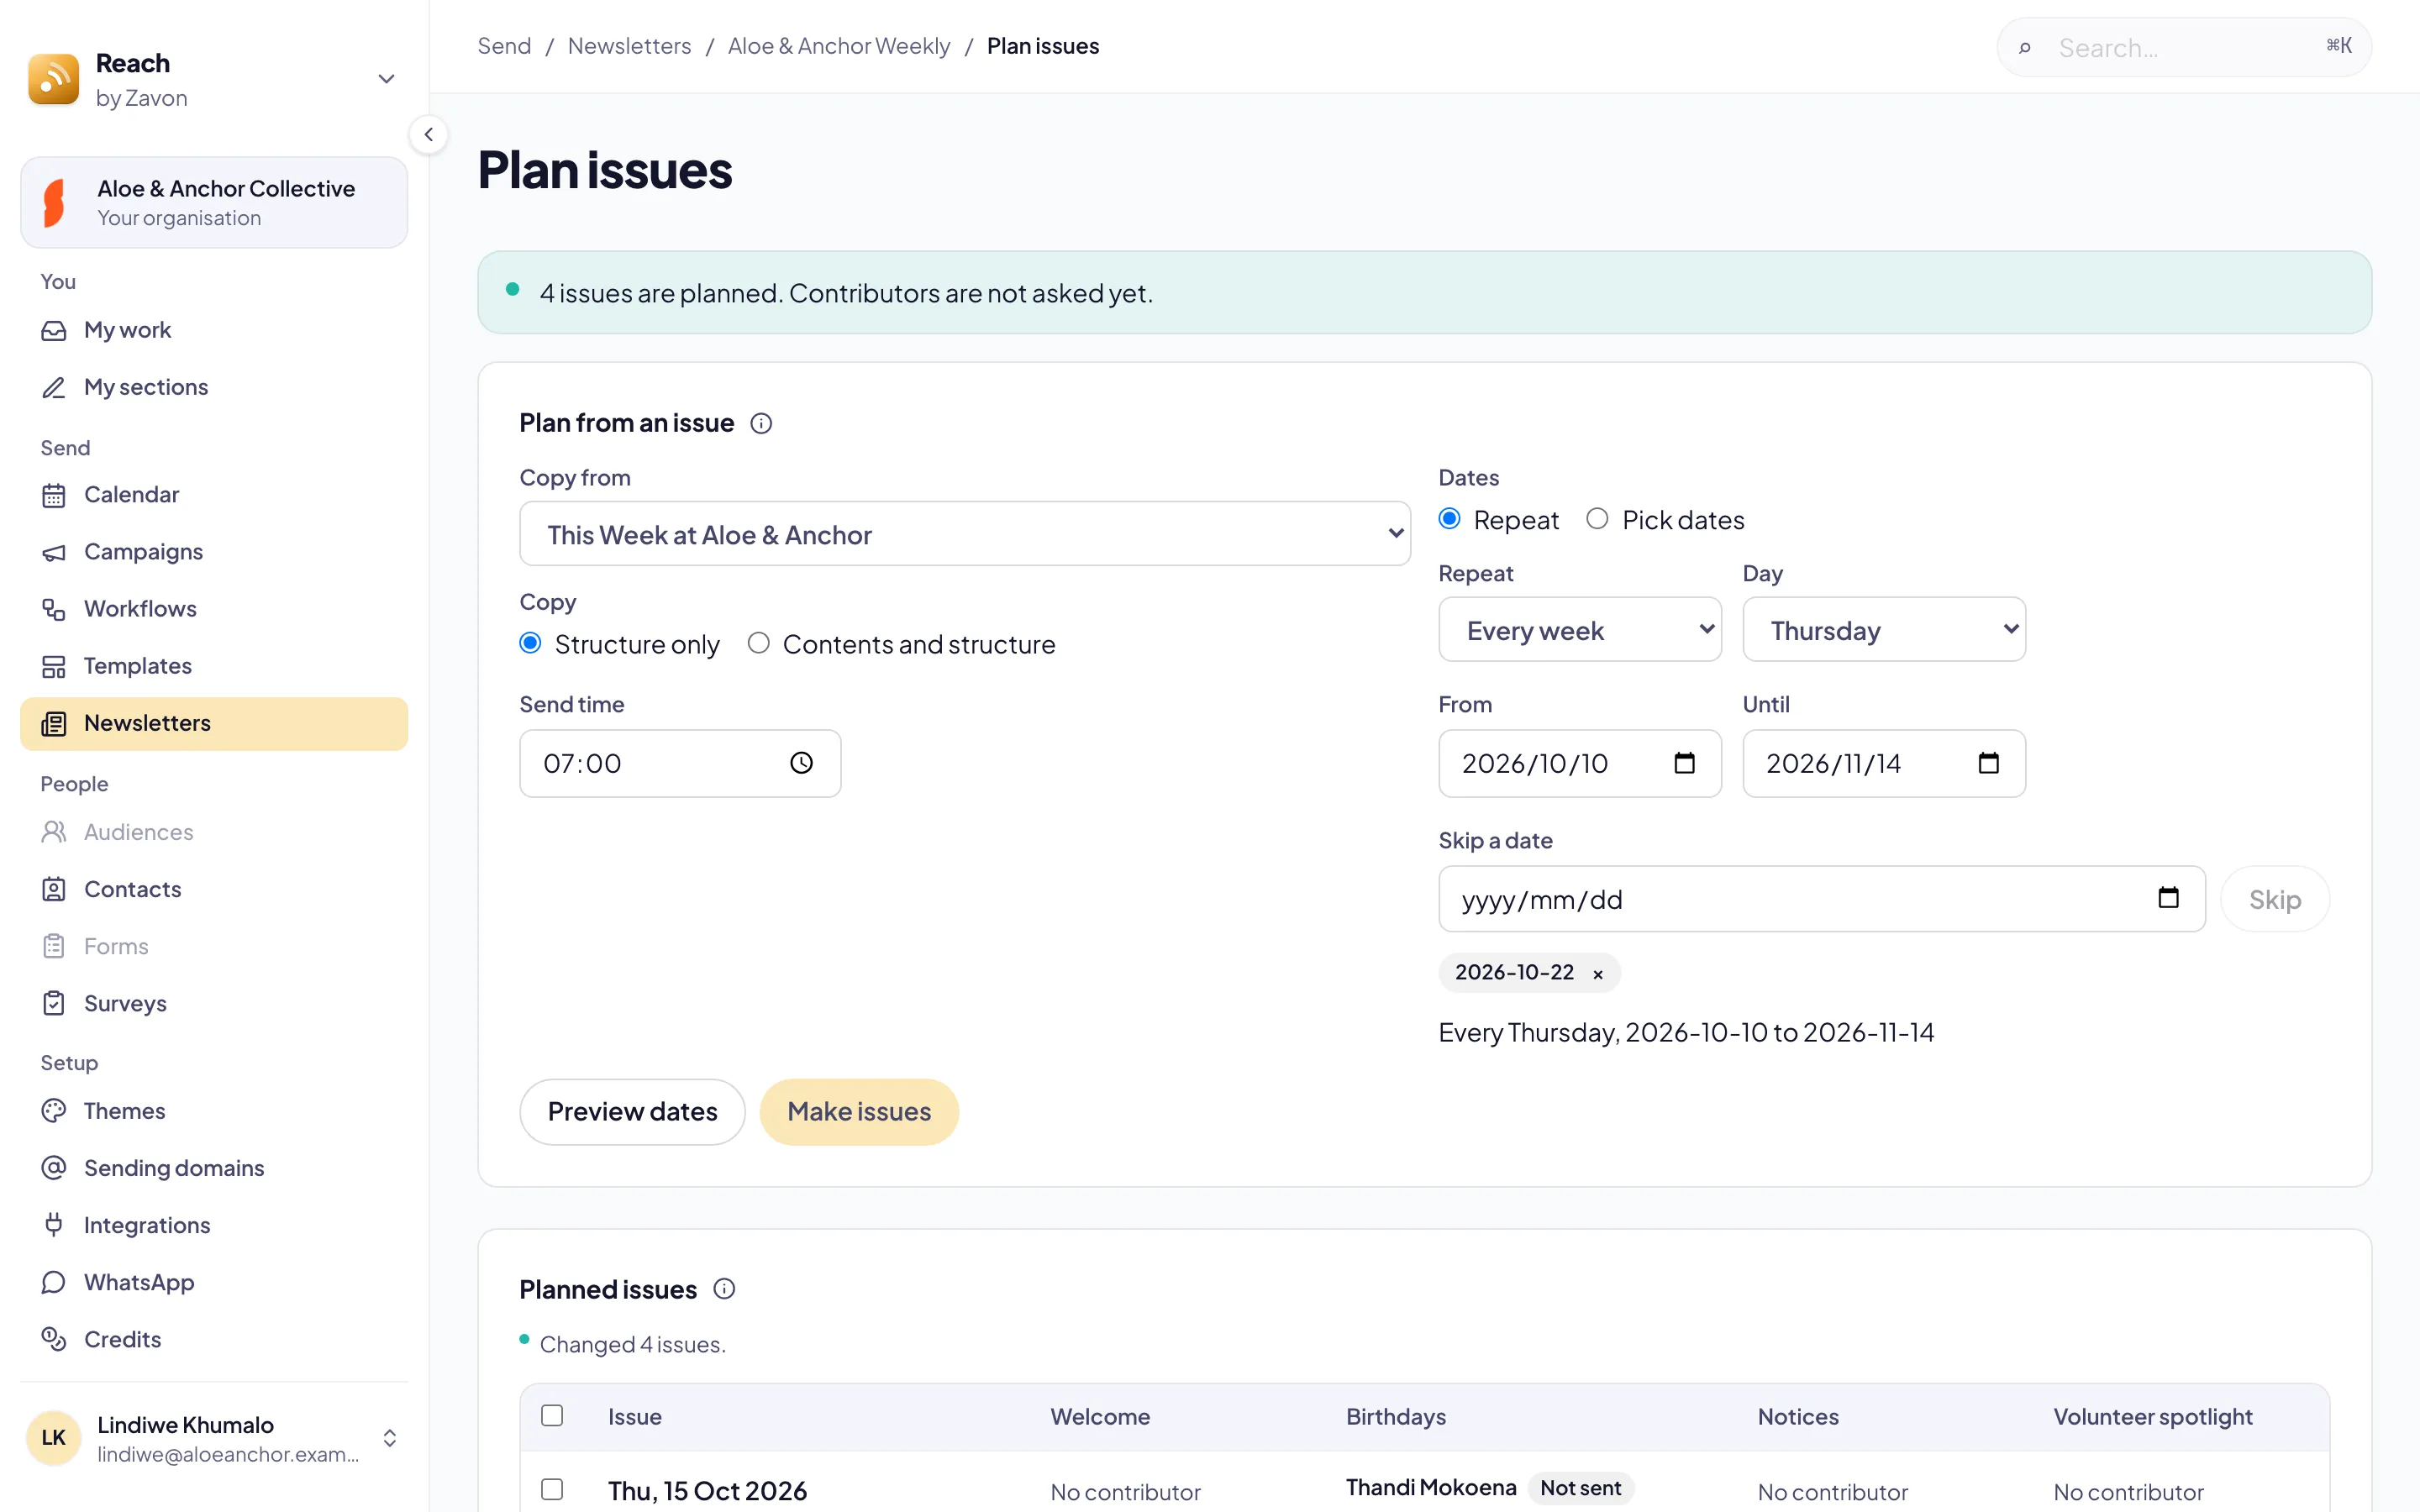The image size is (2420, 1512).
Task: Click the Newsletters breadcrumb link
Action: click(629, 46)
